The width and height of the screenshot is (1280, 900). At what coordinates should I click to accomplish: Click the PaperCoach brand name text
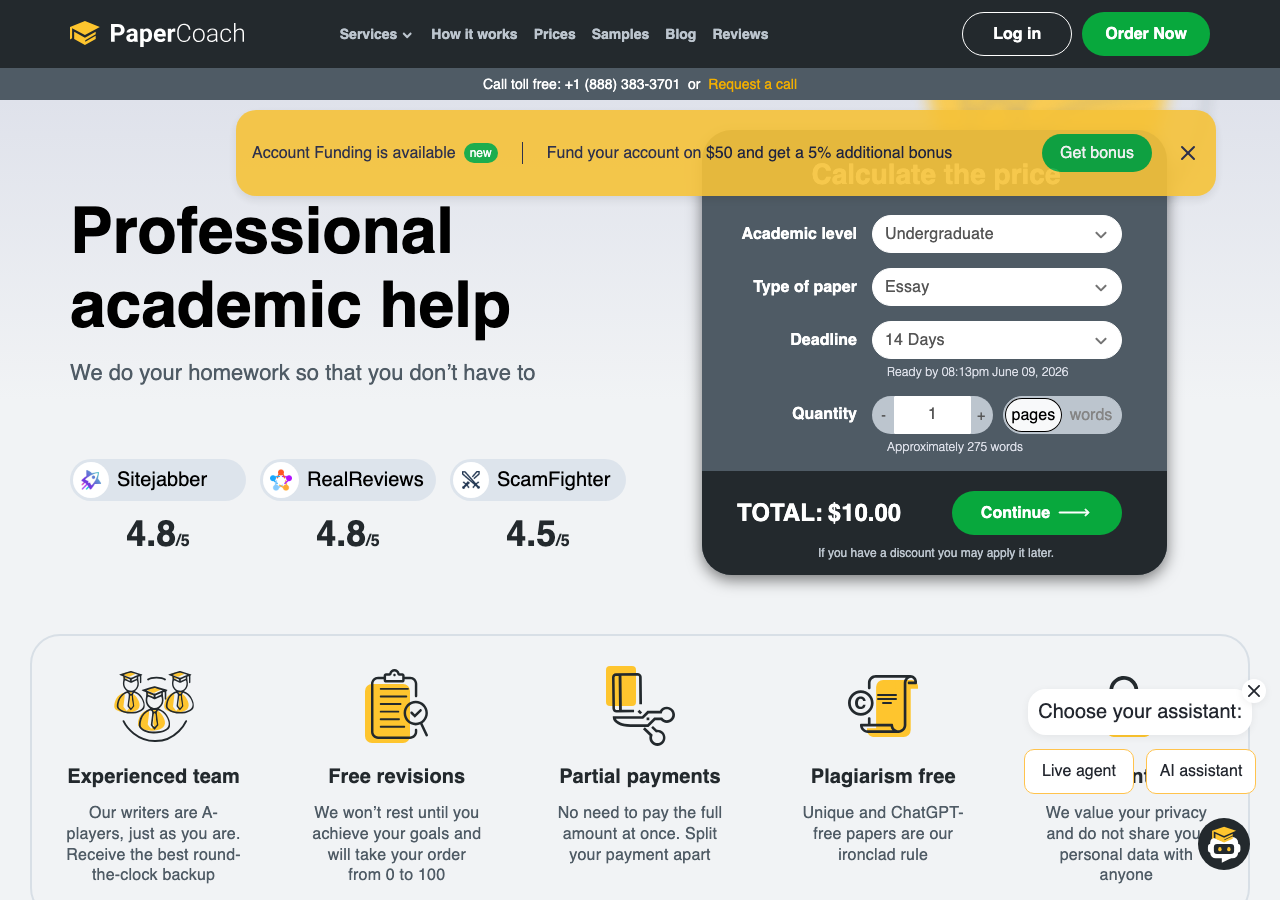[177, 34]
